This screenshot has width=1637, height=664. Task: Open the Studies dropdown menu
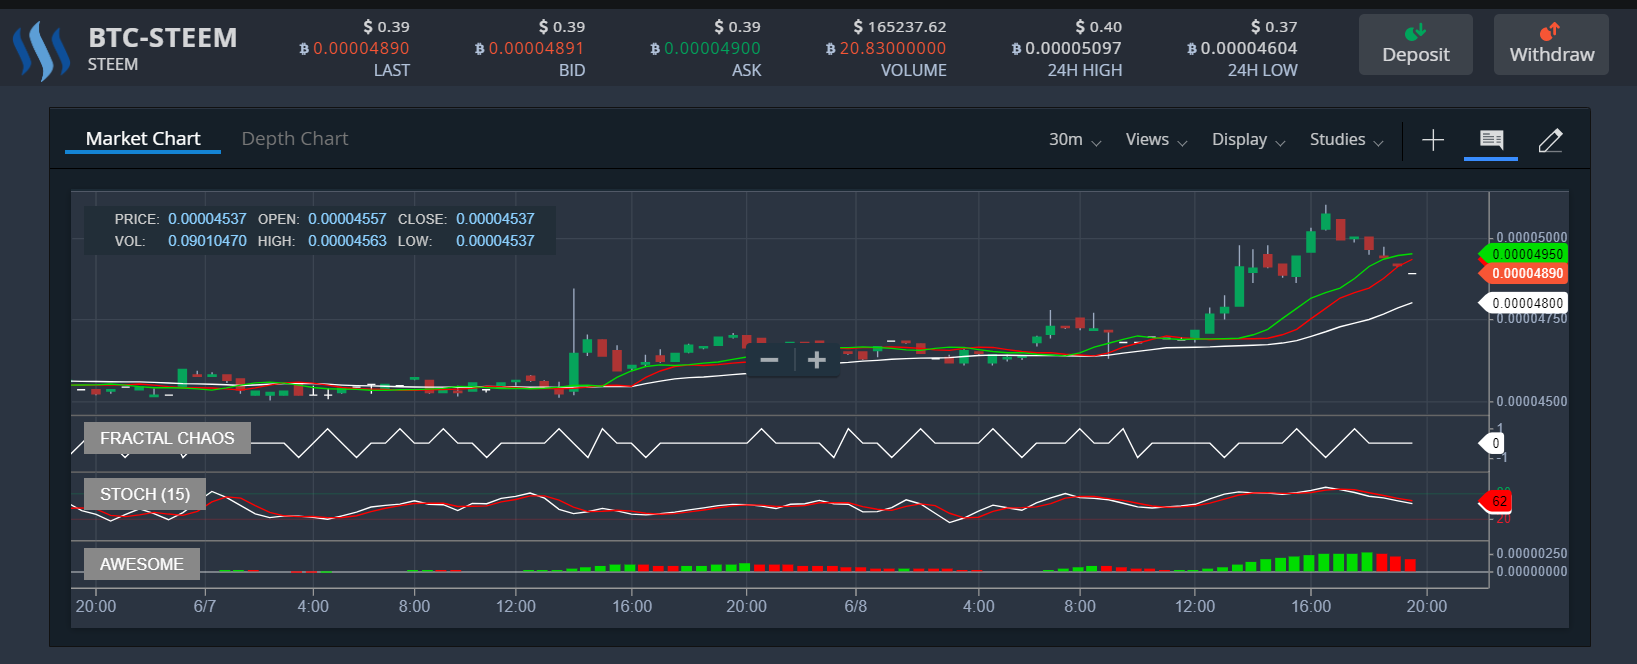1347,140
